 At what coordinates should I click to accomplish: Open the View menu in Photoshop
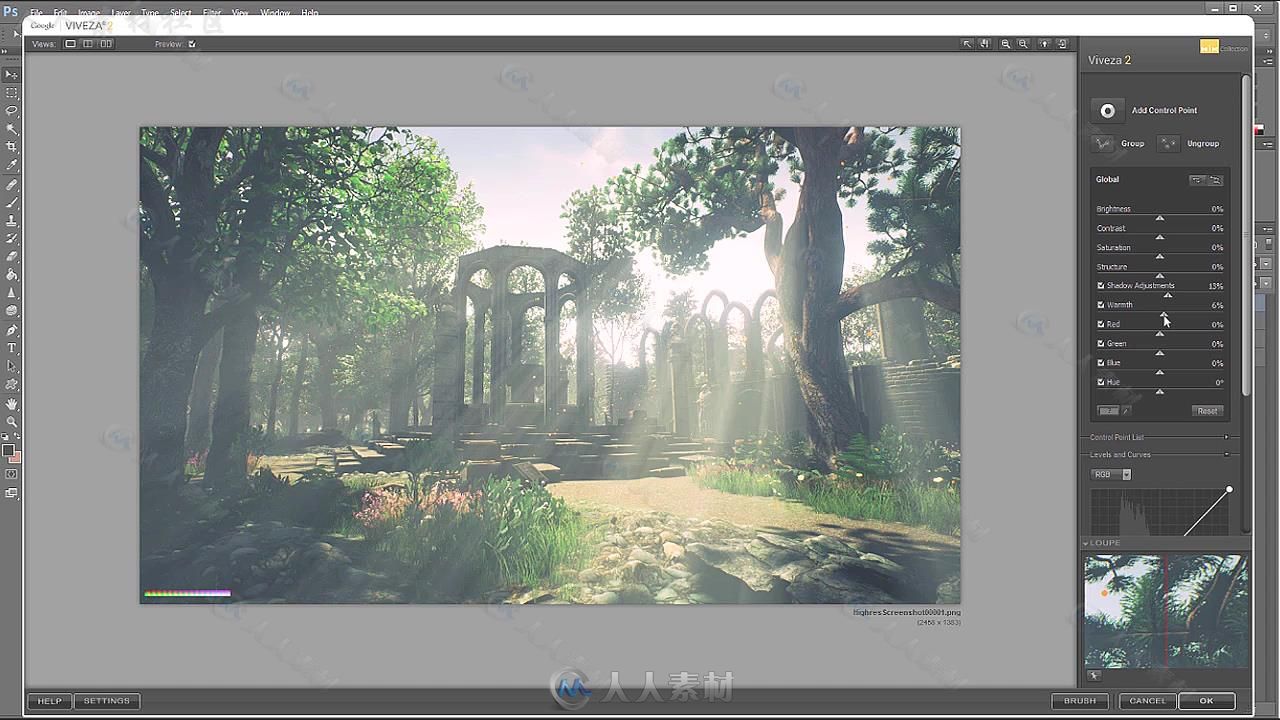tap(240, 13)
